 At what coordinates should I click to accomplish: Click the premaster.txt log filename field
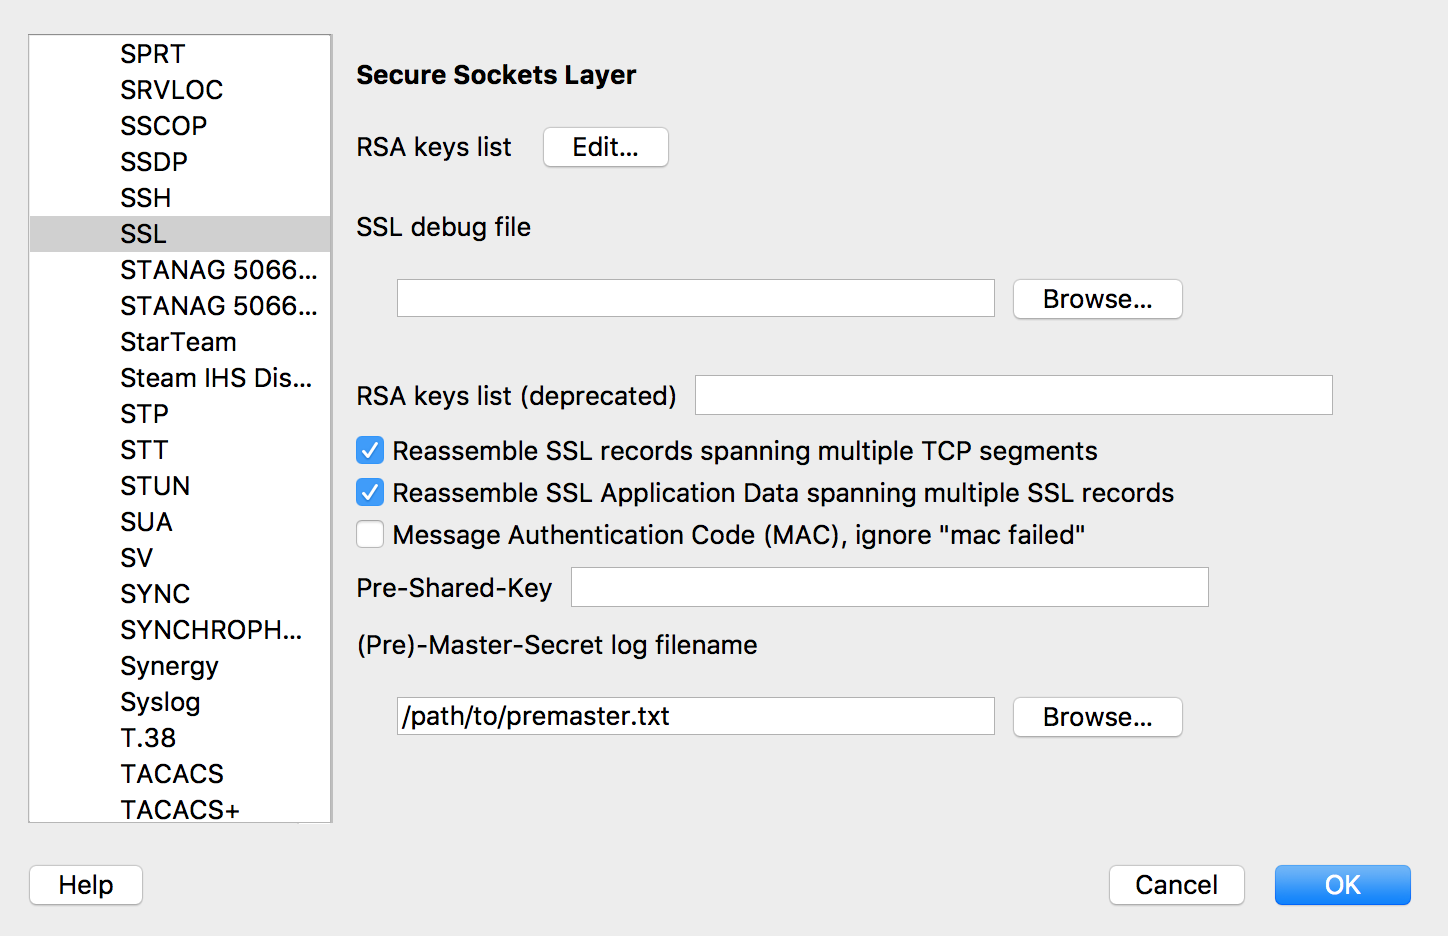pos(695,716)
